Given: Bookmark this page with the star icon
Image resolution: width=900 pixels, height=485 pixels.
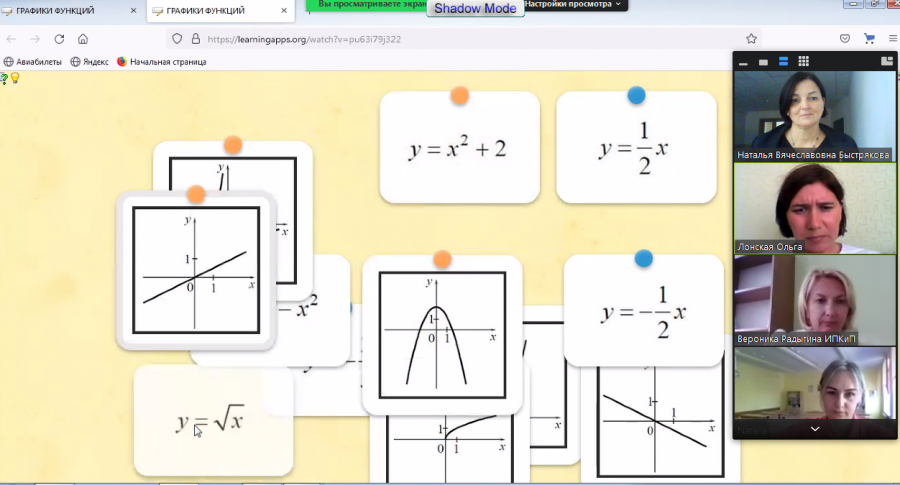Looking at the screenshot, I should tap(751, 39).
